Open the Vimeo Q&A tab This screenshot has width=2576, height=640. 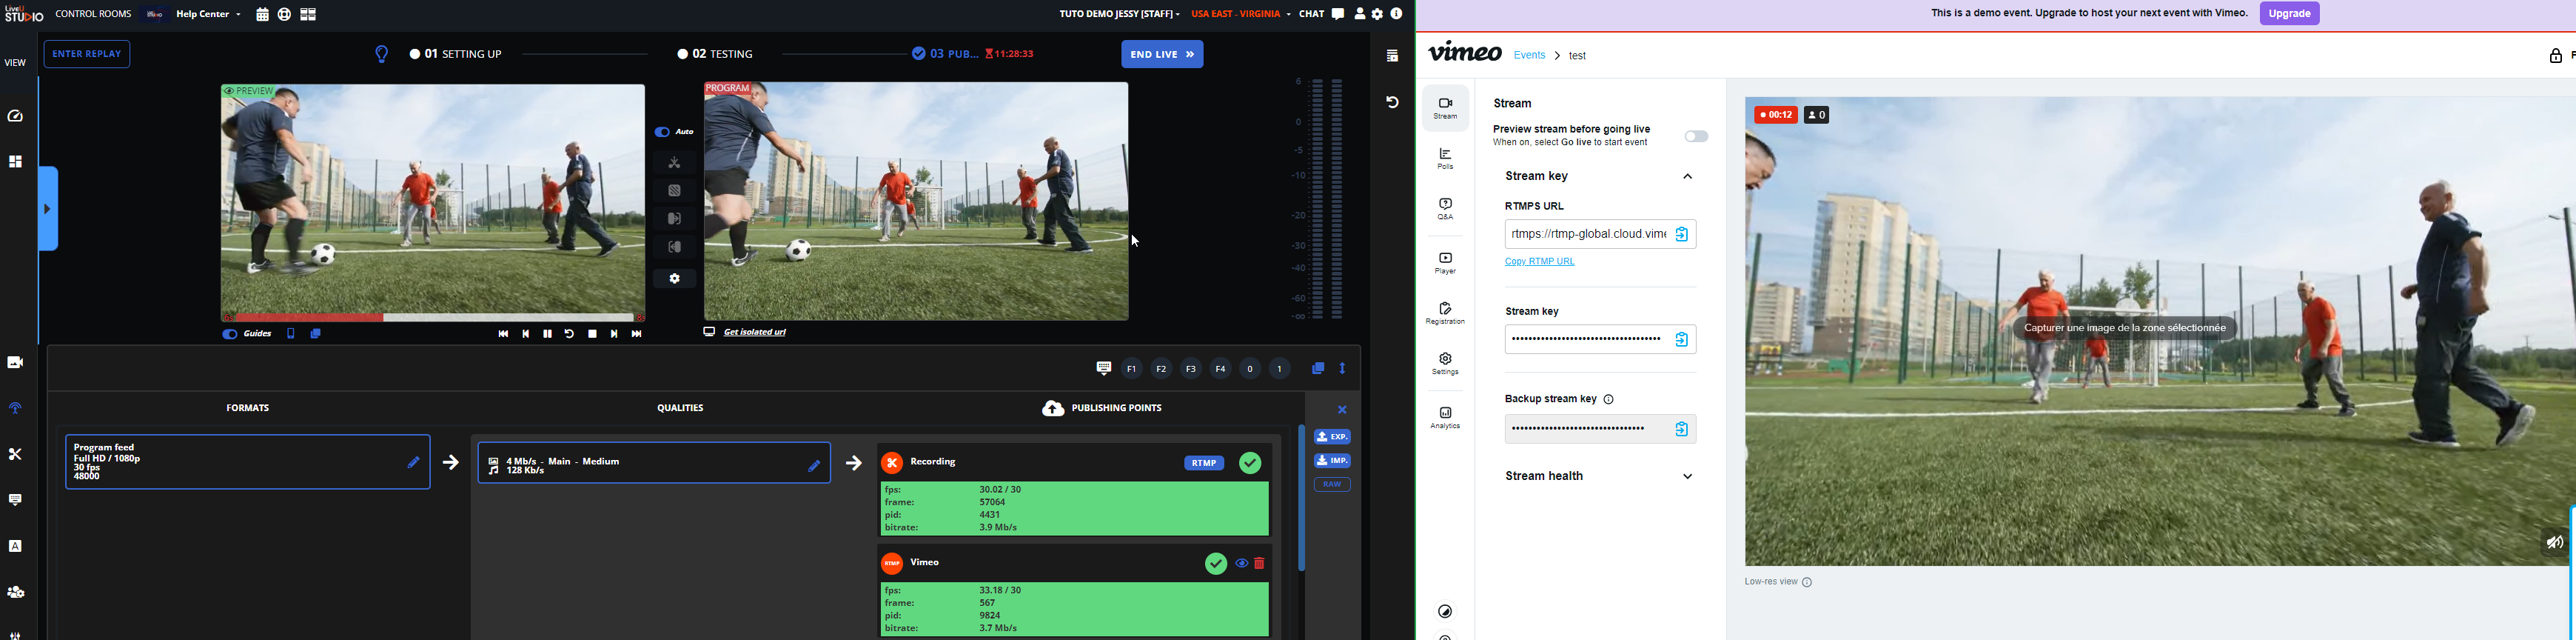click(1445, 209)
